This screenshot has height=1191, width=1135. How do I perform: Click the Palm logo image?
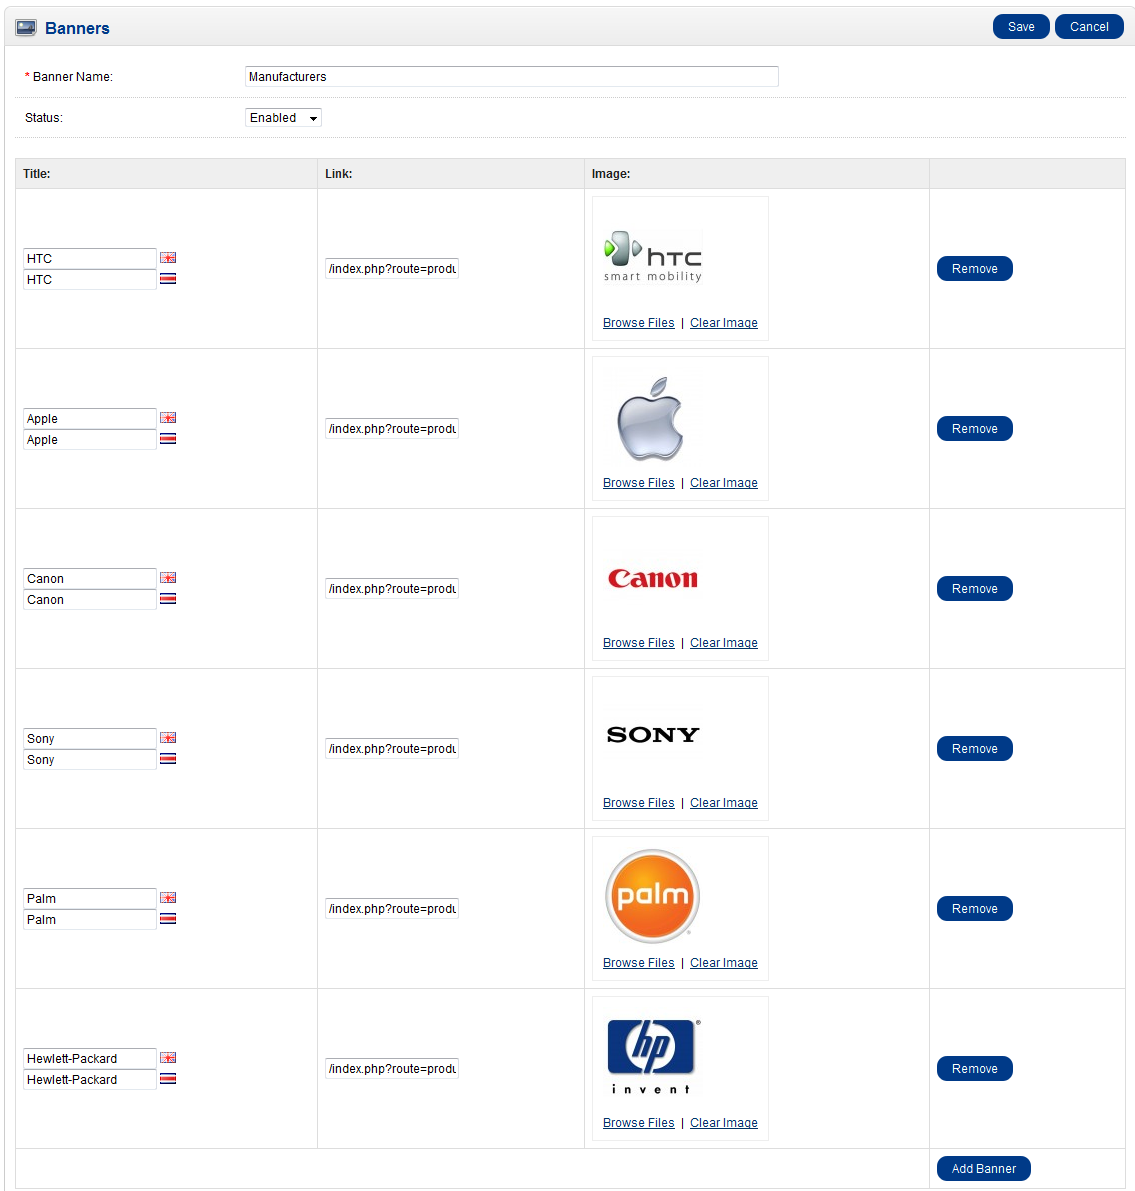(653, 896)
